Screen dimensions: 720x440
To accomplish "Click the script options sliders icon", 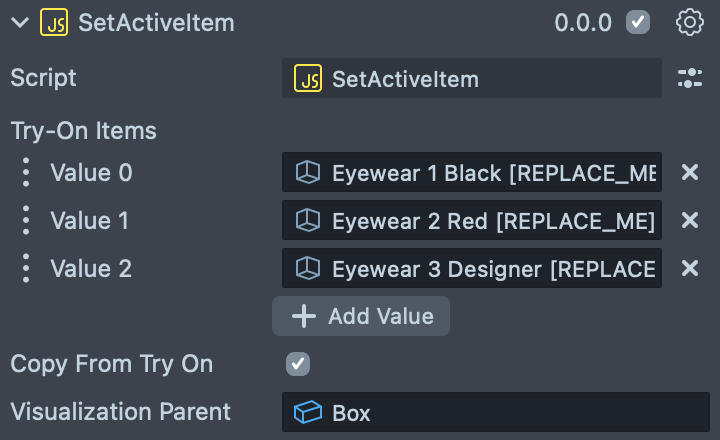I will point(690,79).
